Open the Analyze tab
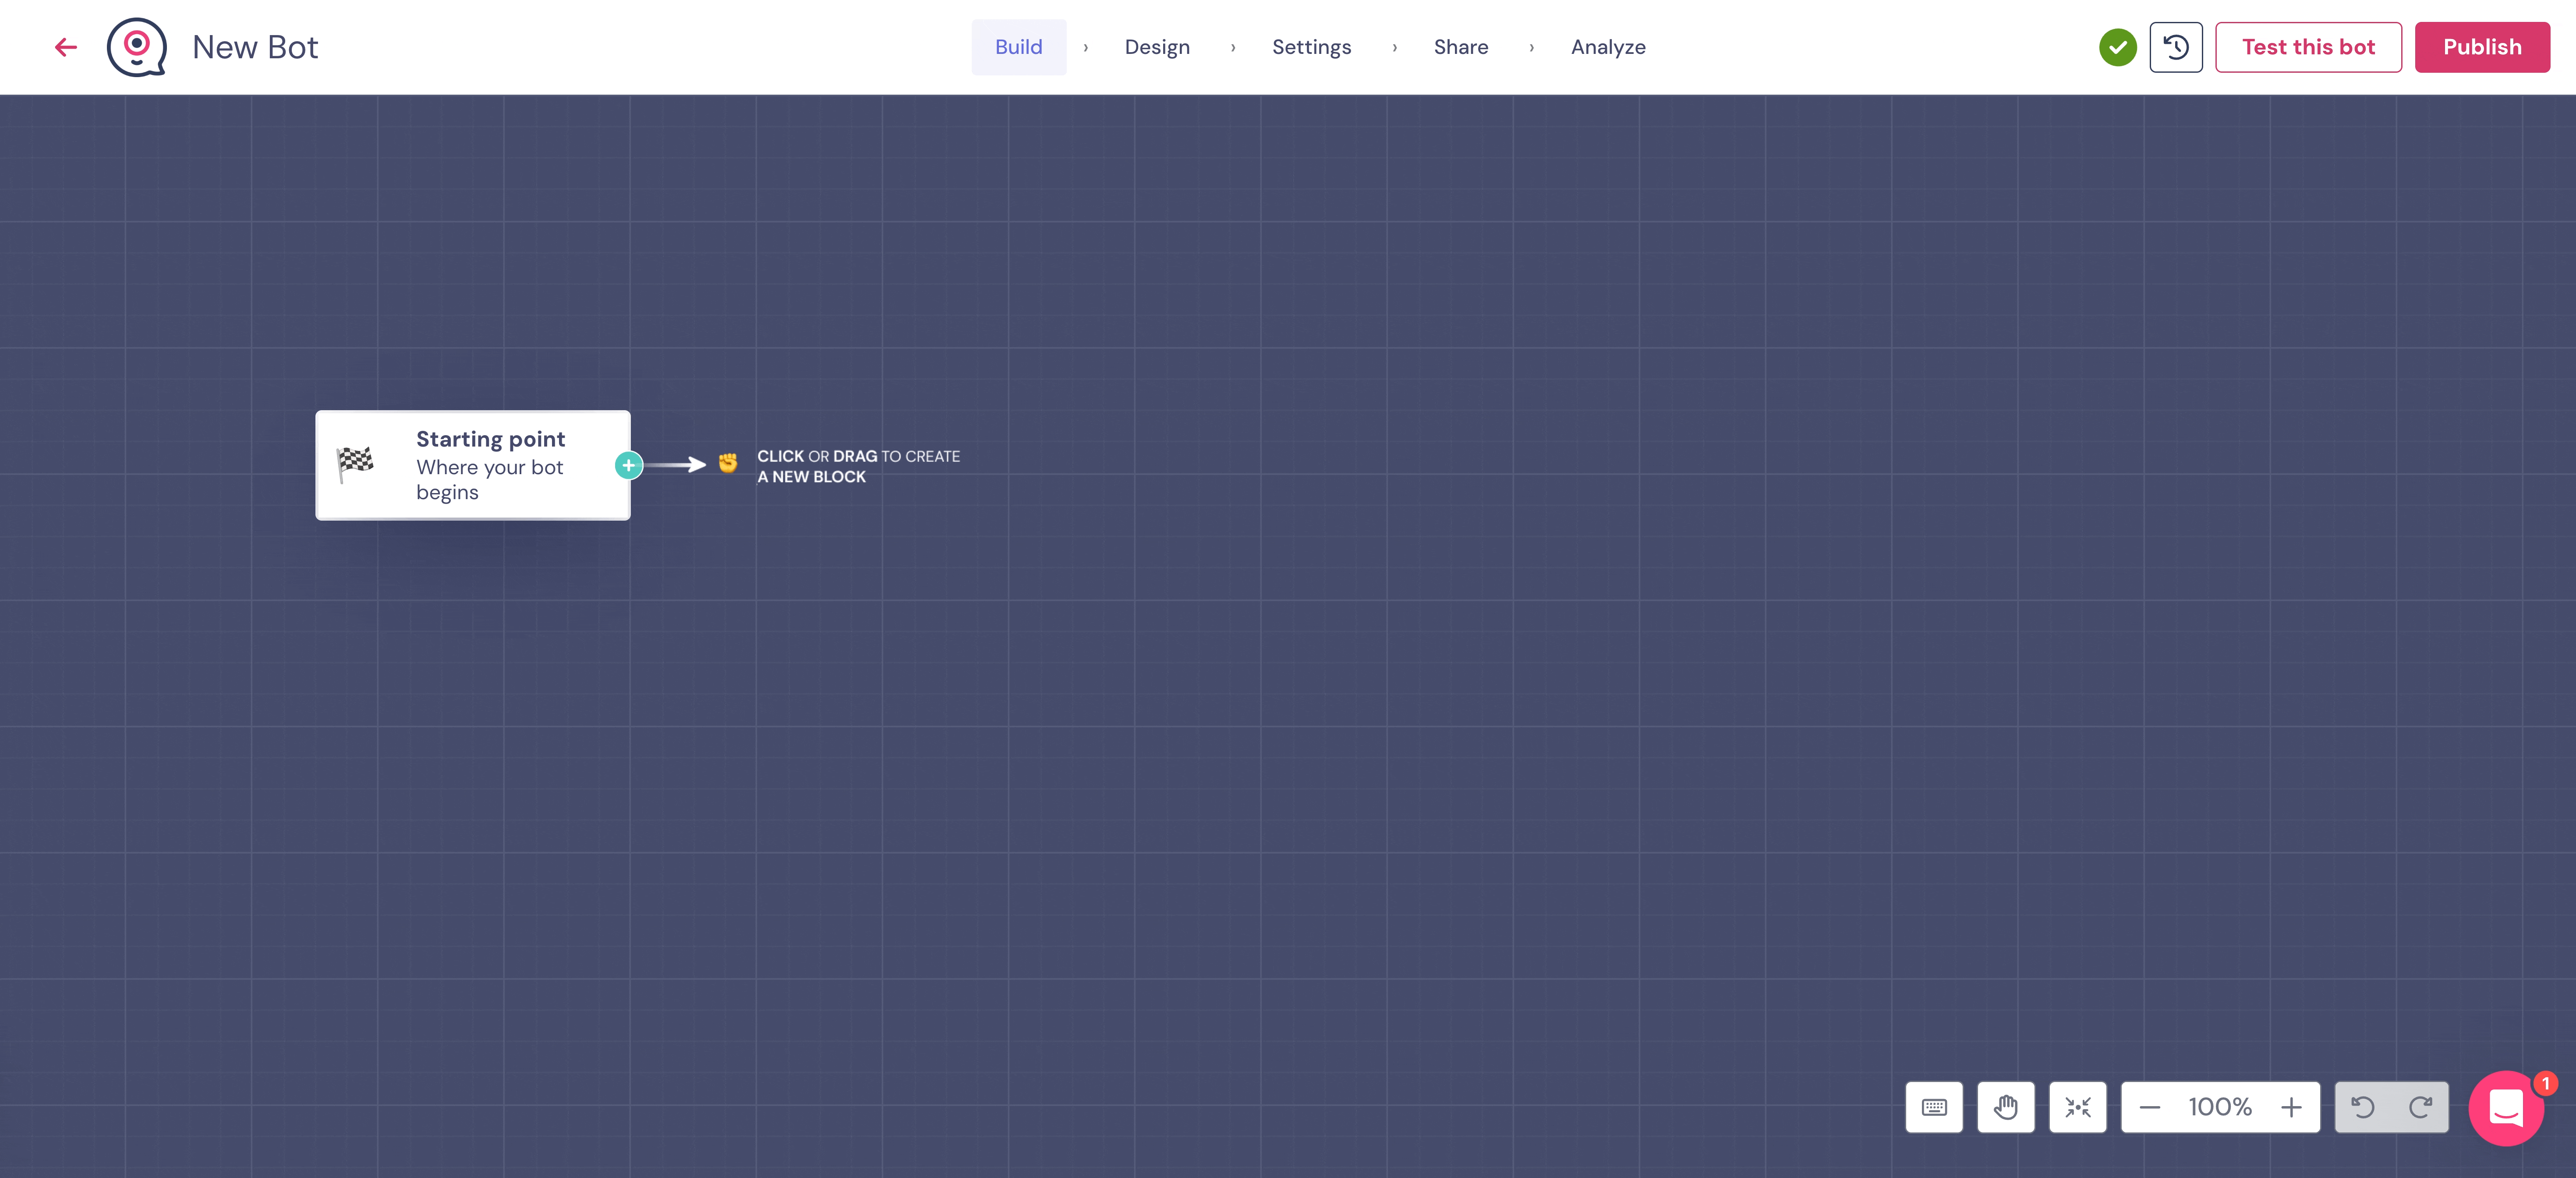 click(1607, 47)
